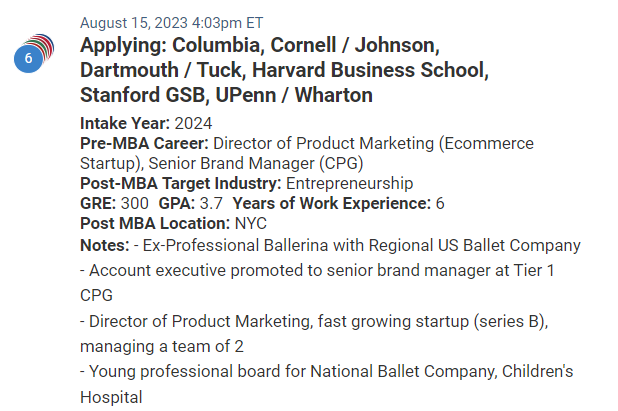
Task: Select the Entrepreneurship industry value
Action: pos(350,184)
